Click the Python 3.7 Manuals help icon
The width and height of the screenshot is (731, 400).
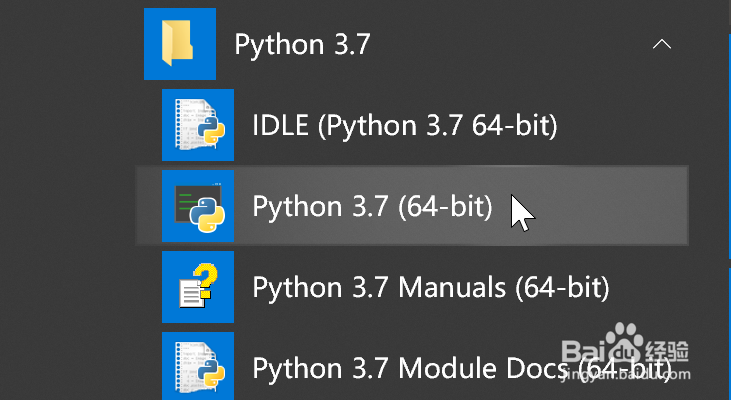pos(198,288)
